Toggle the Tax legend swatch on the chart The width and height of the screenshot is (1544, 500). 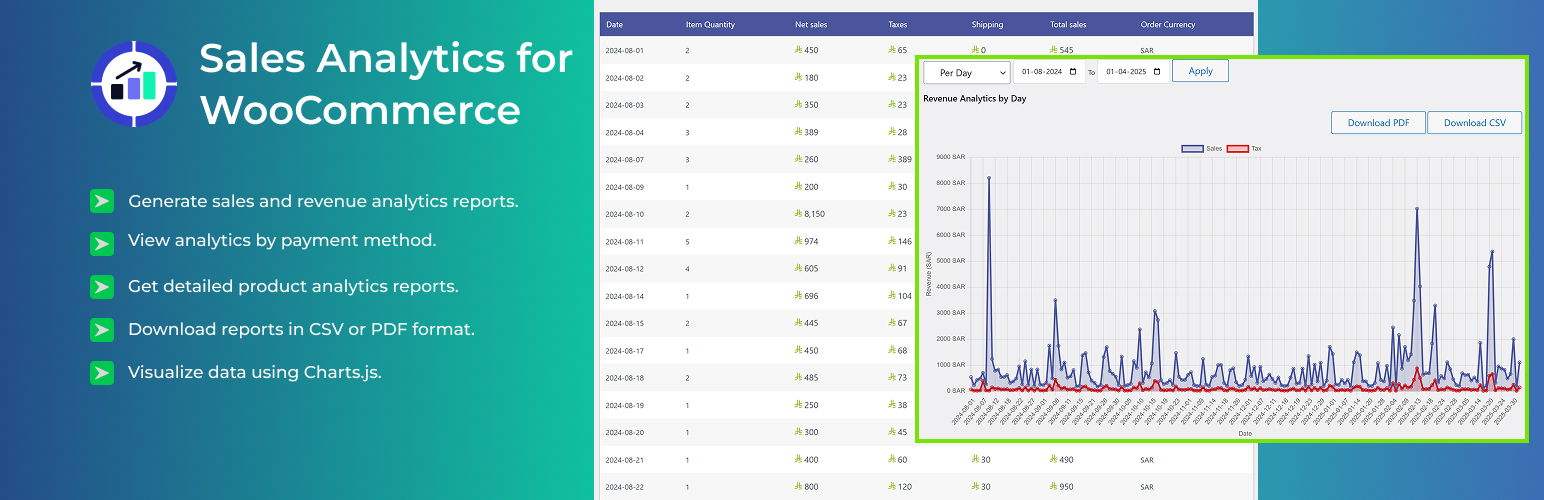(1236, 148)
